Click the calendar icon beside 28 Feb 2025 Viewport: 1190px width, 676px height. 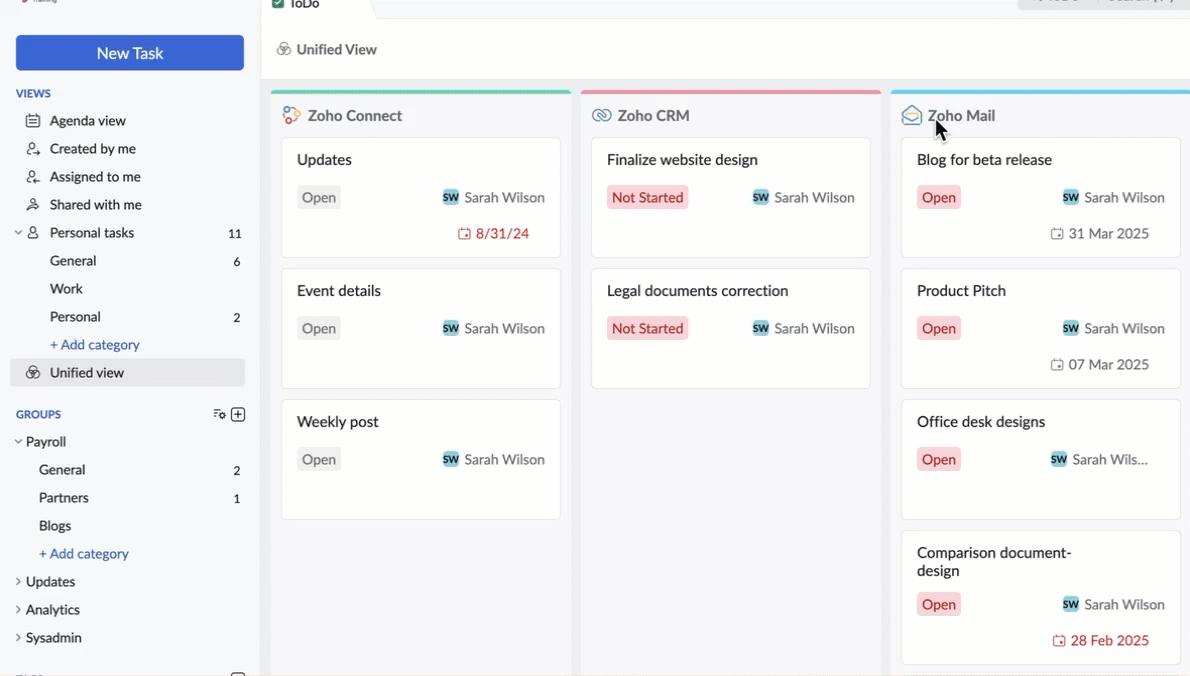(1059, 641)
